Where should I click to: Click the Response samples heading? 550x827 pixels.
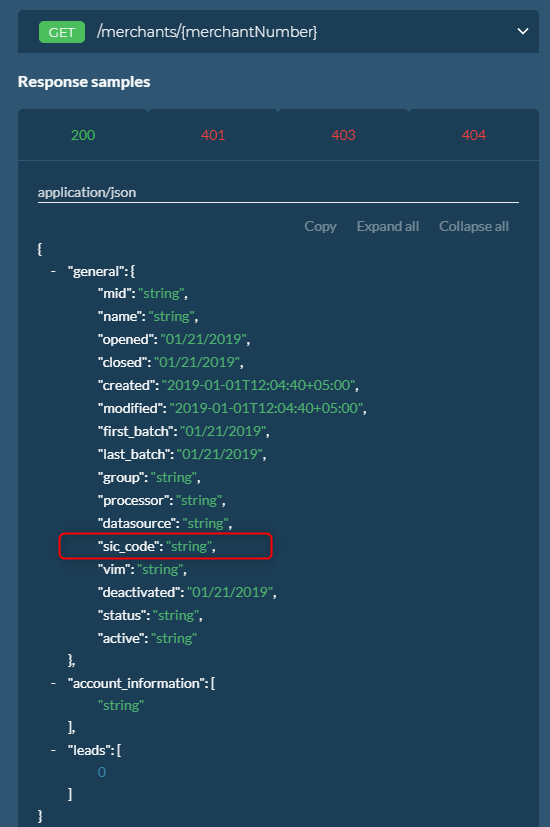[x=84, y=82]
